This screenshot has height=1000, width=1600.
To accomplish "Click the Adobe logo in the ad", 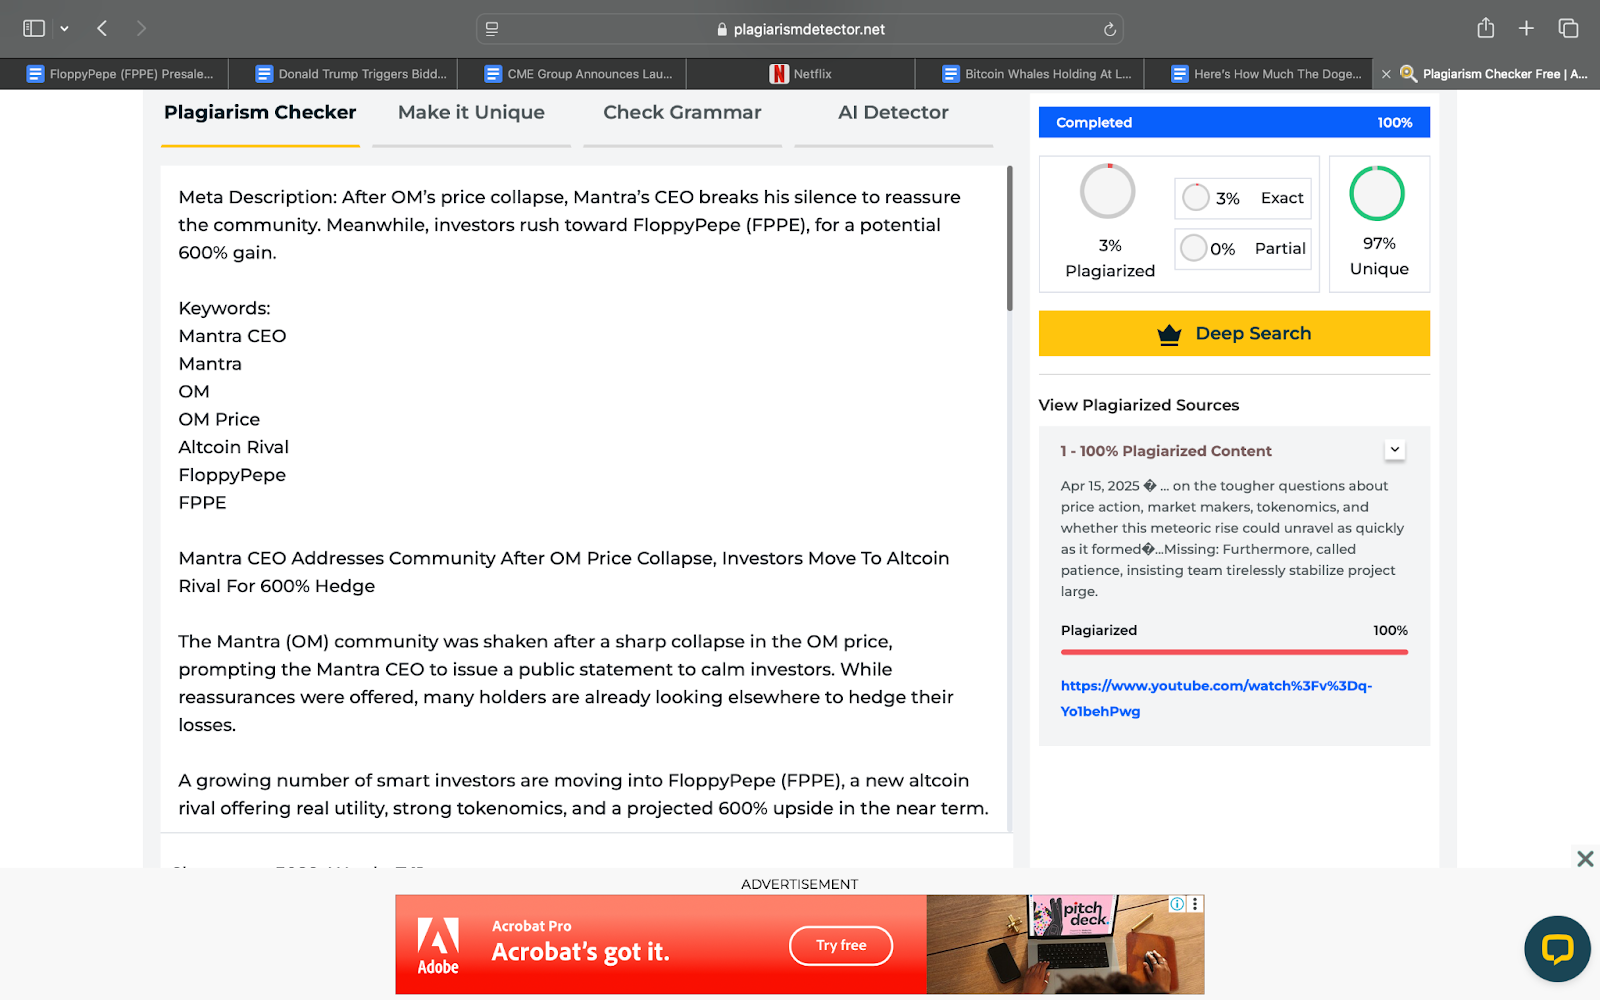I will point(438,946).
